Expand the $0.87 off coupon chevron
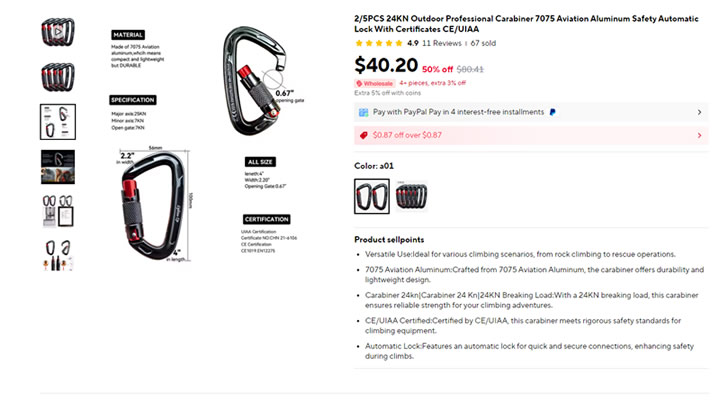The height and width of the screenshot is (405, 720). (x=699, y=135)
